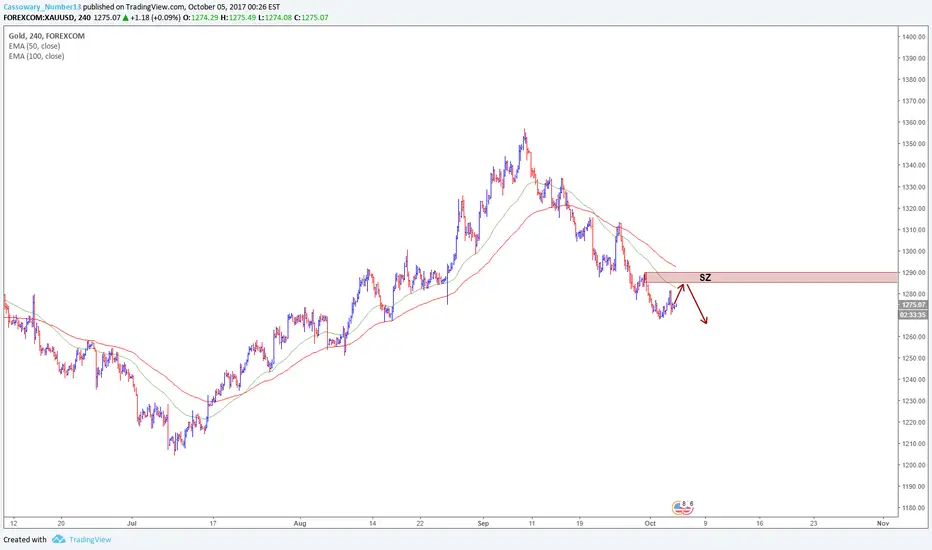932x550 pixels.
Task: Click the 1250.00 price axis label
Action: click(914, 358)
